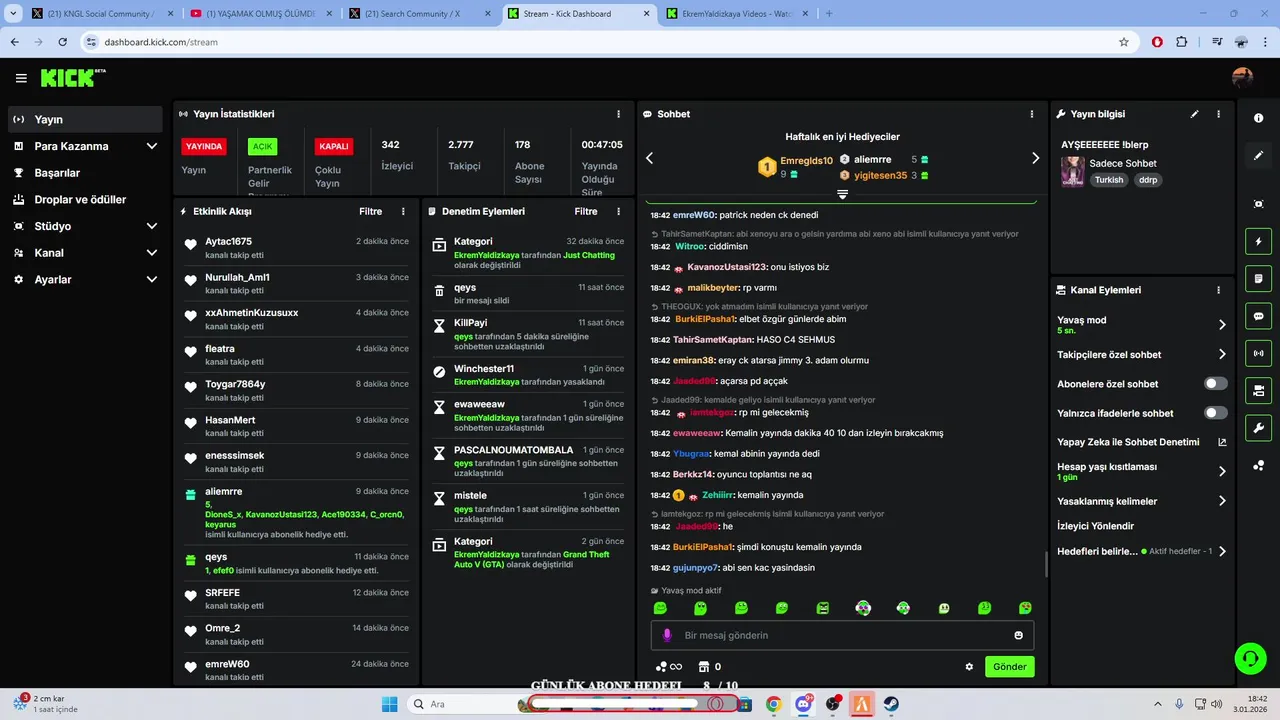Edit stream info with Yayın bilgisi pencil
The width and height of the screenshot is (1280, 720).
tap(1194, 114)
